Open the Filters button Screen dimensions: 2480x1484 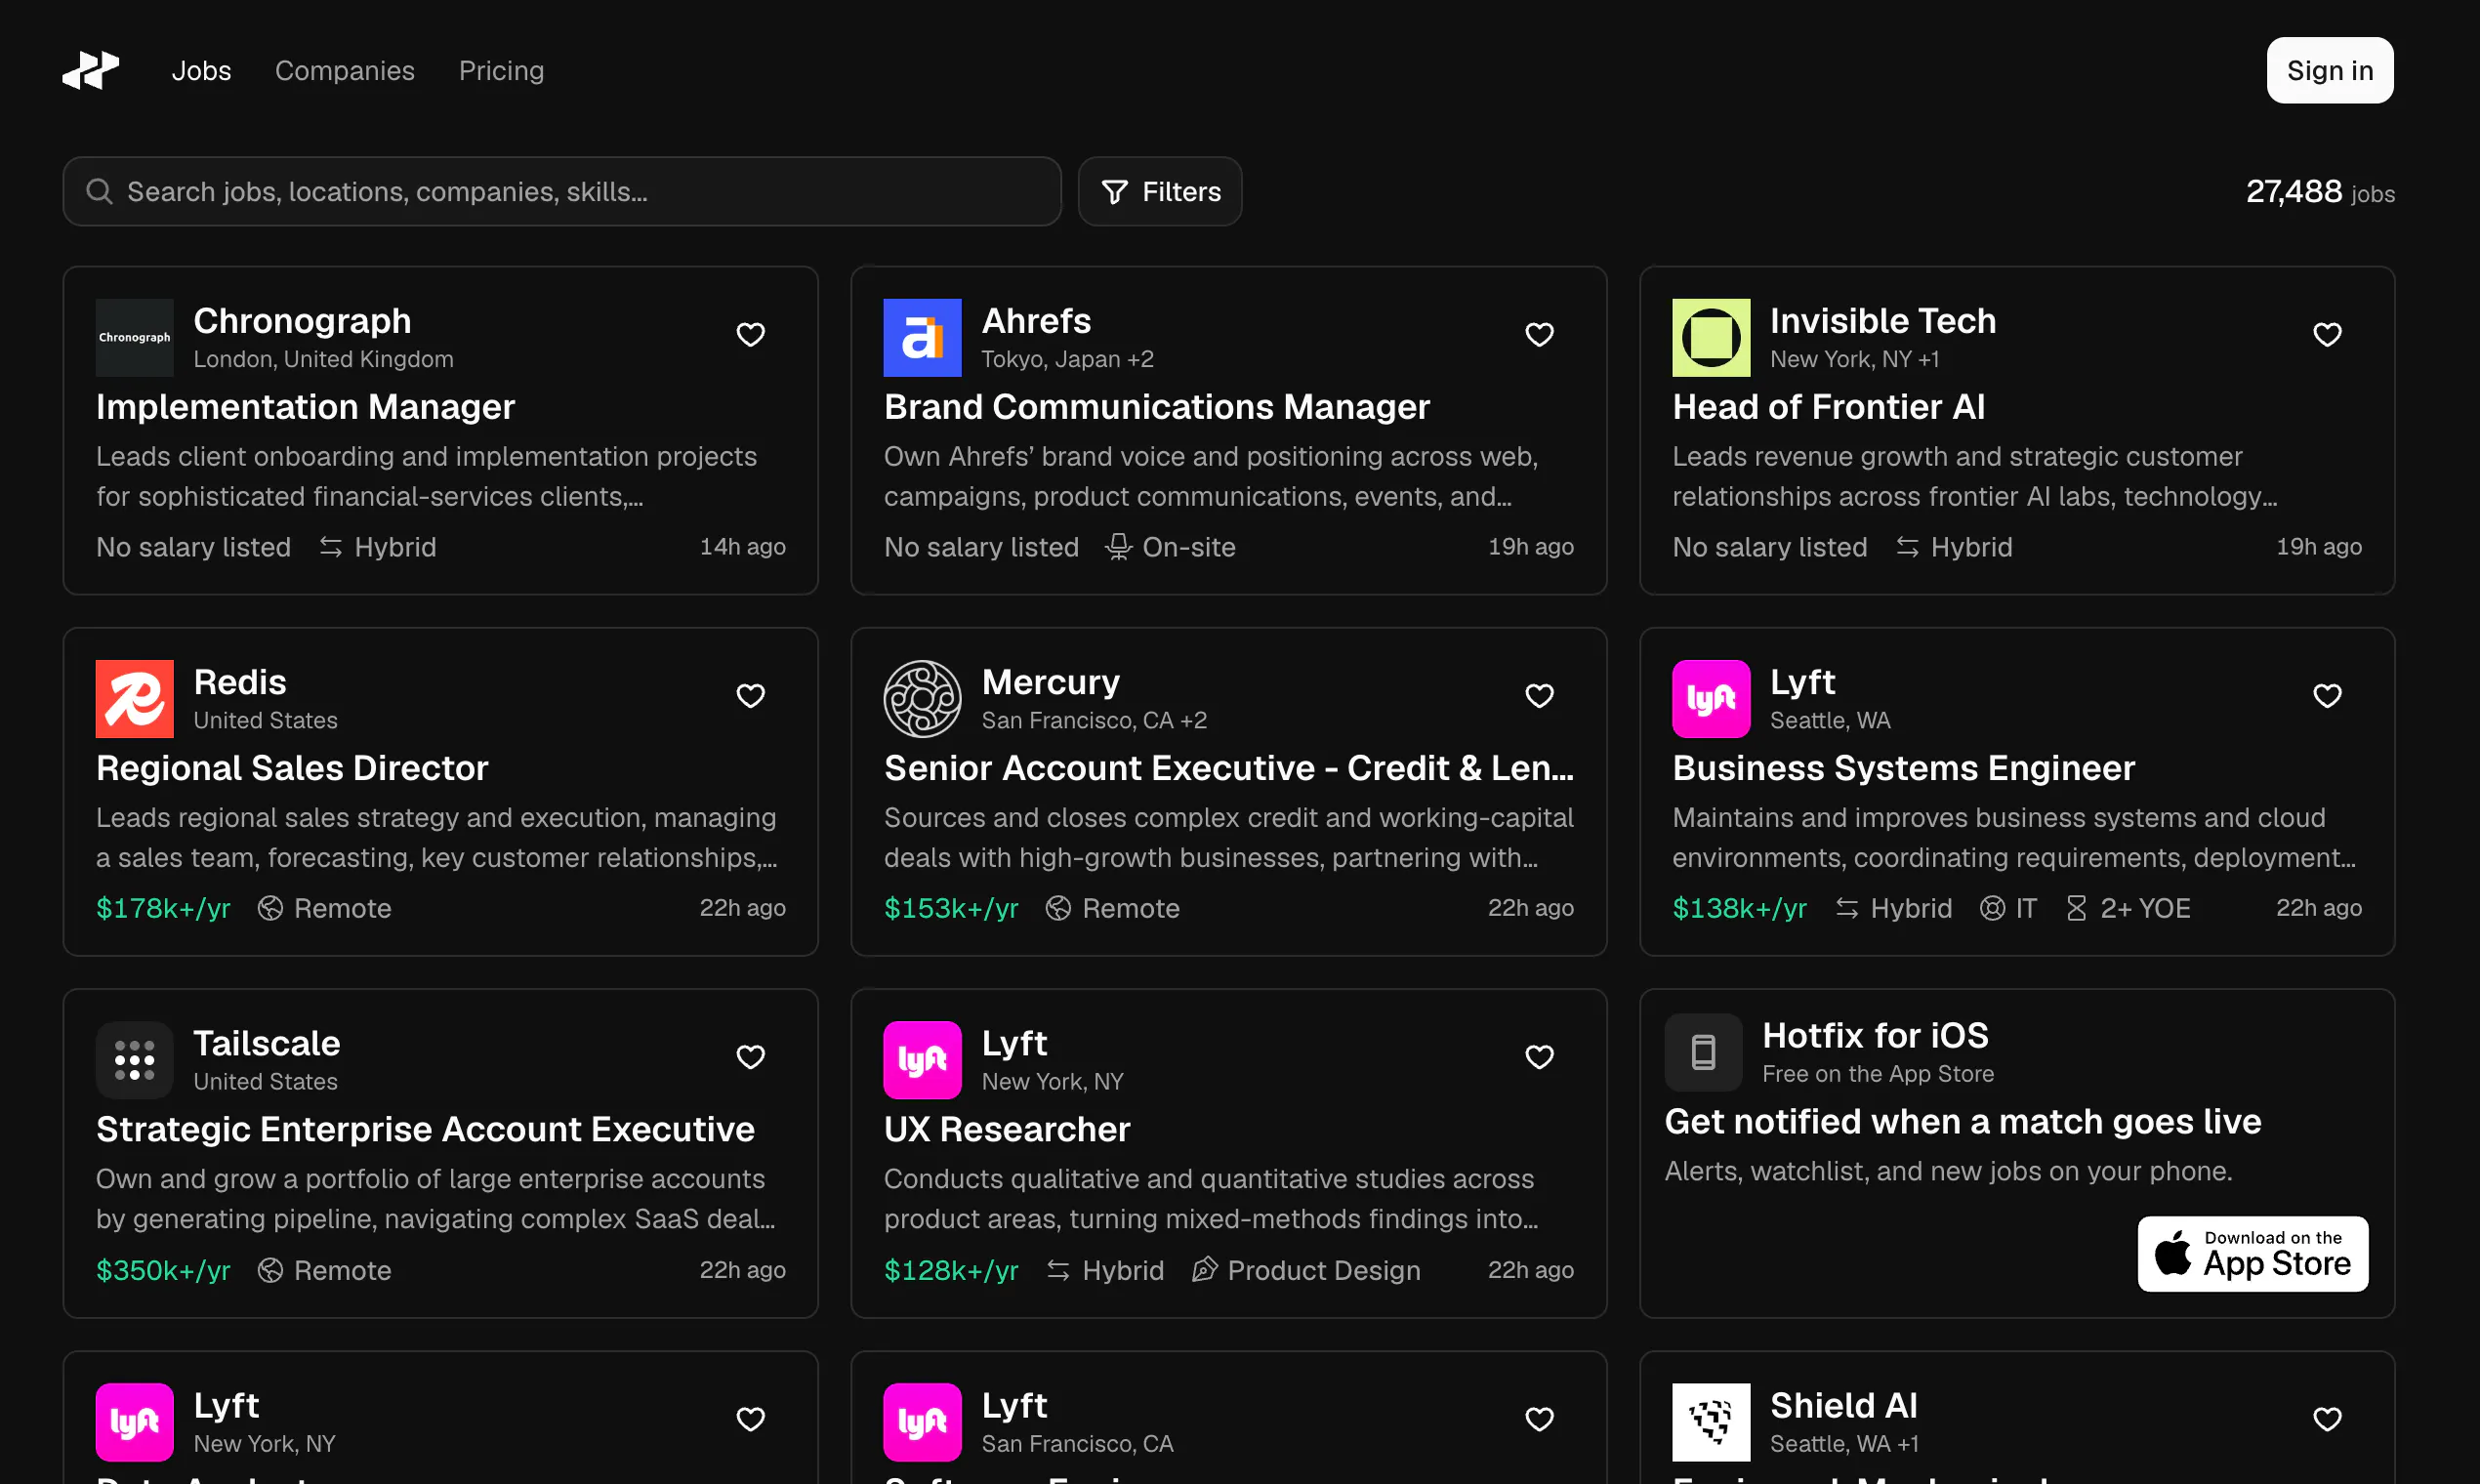(1160, 191)
